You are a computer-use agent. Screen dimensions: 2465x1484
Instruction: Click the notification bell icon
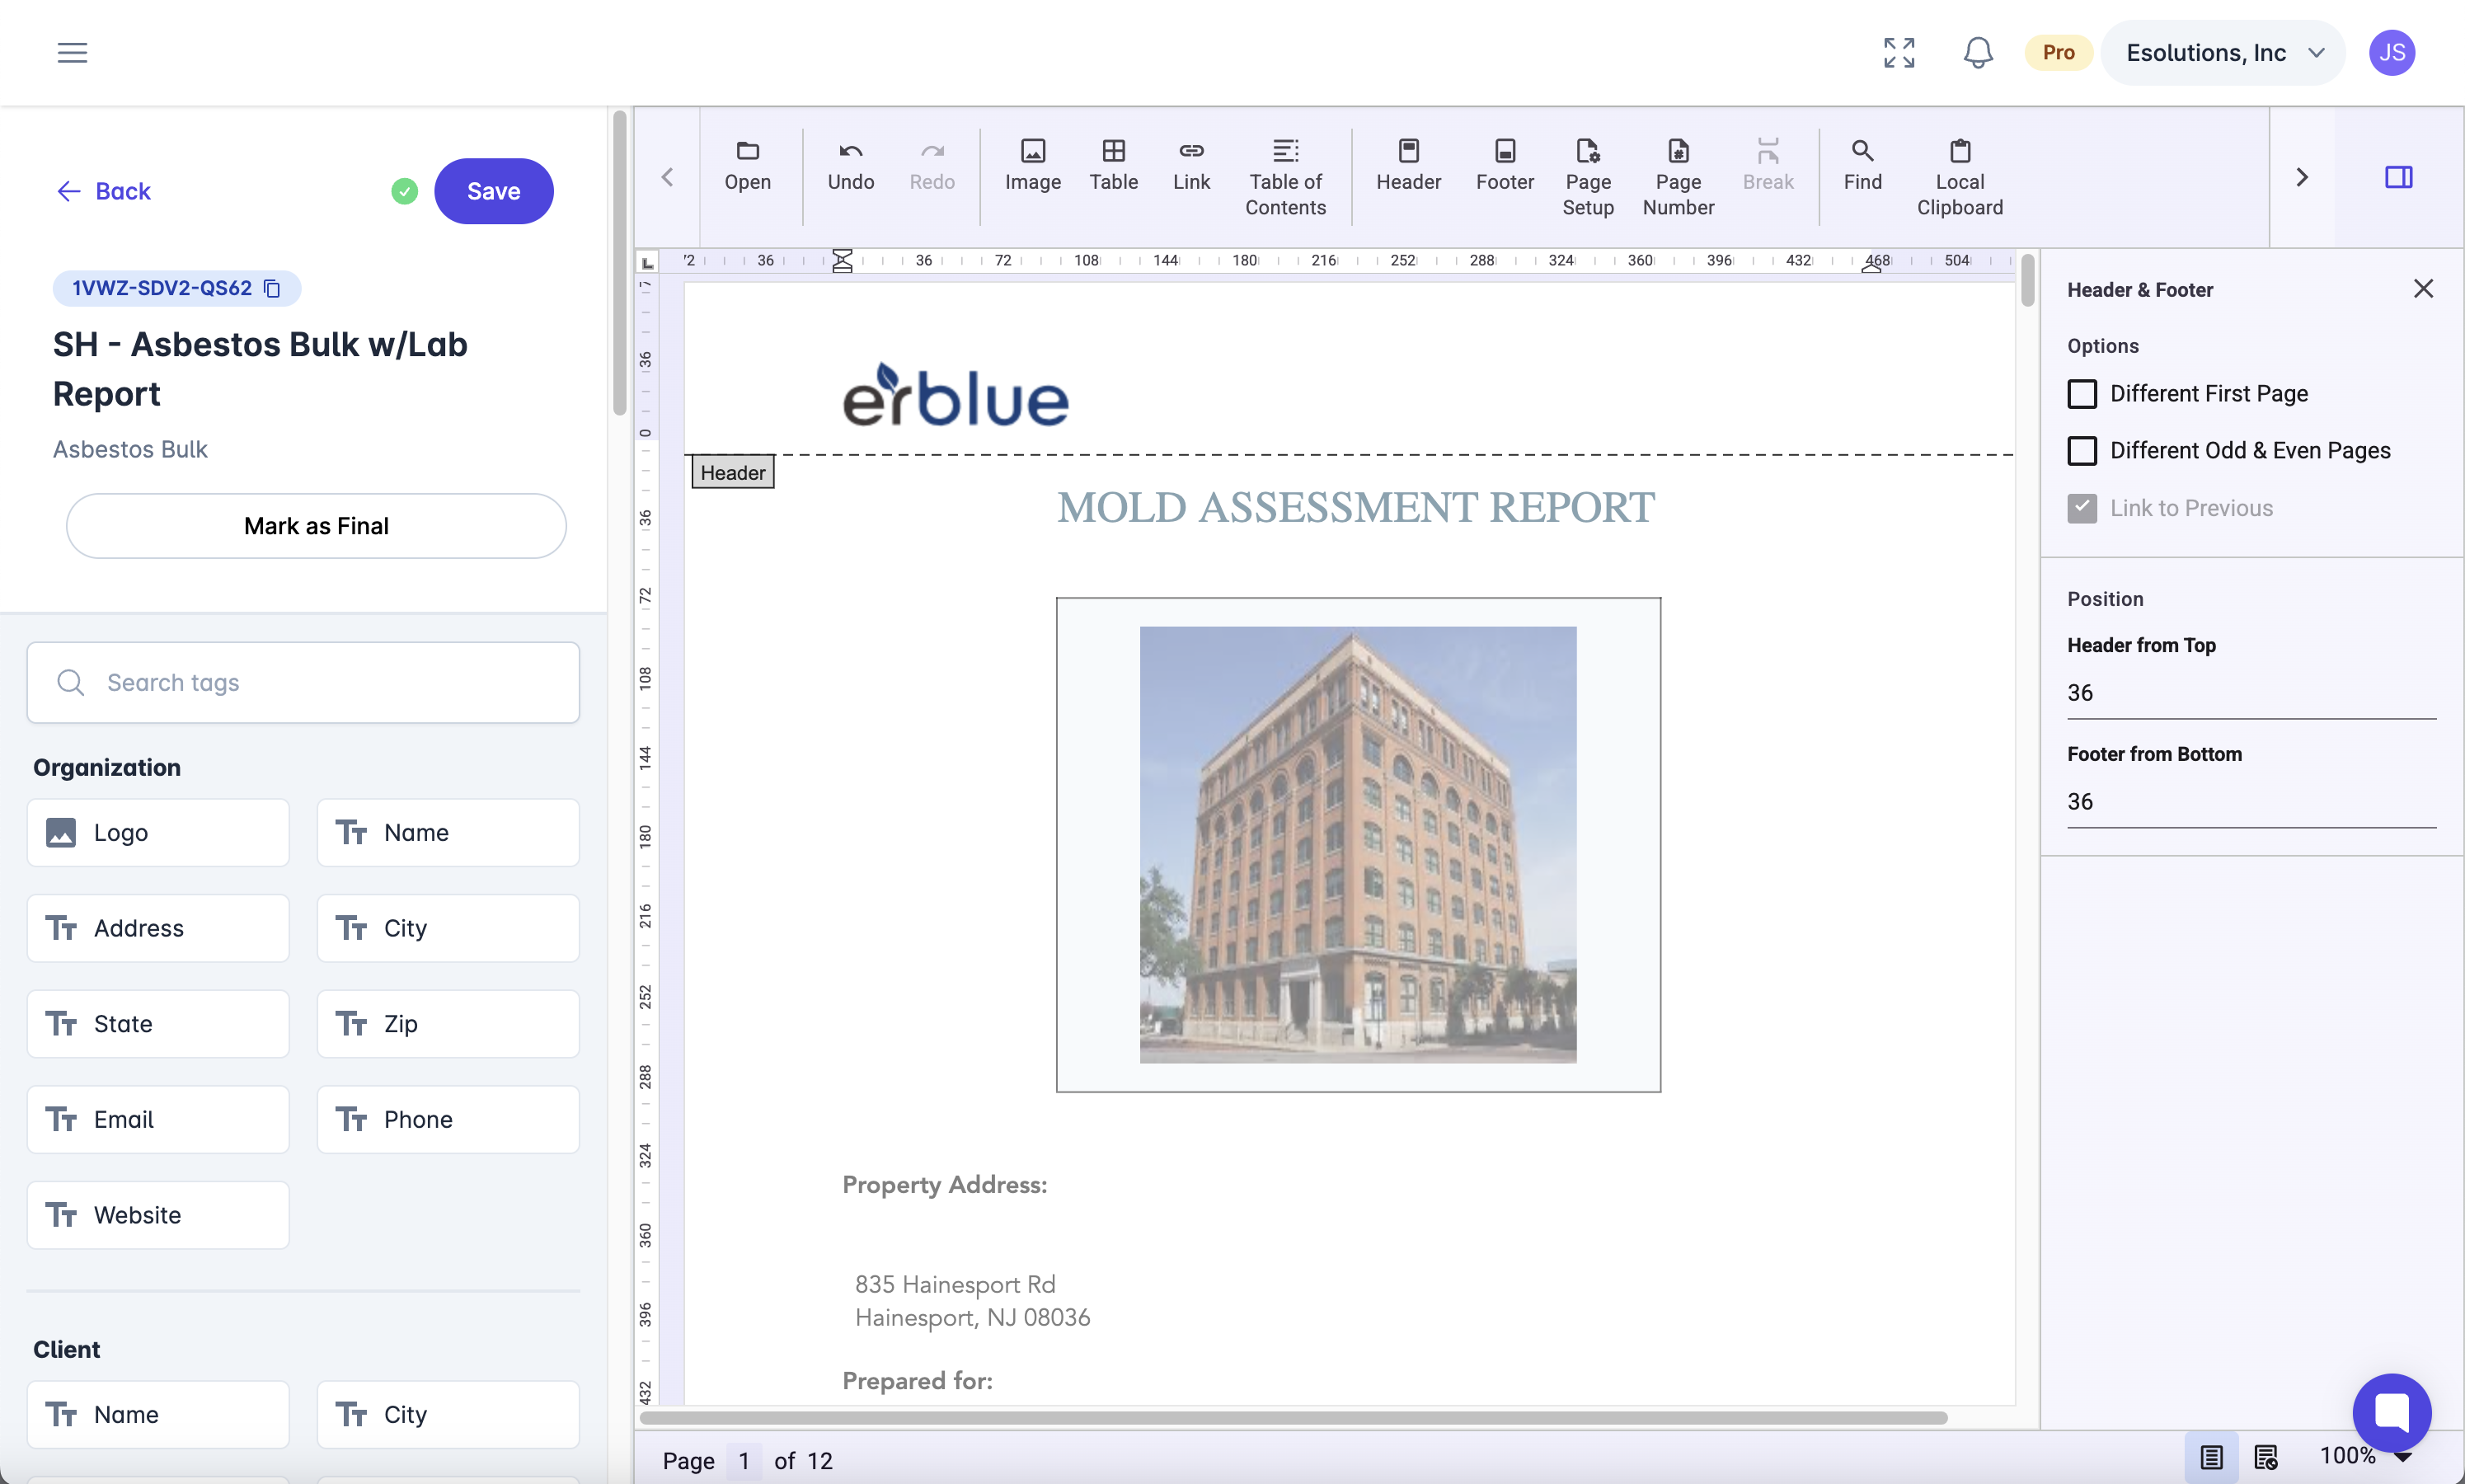click(1977, 52)
